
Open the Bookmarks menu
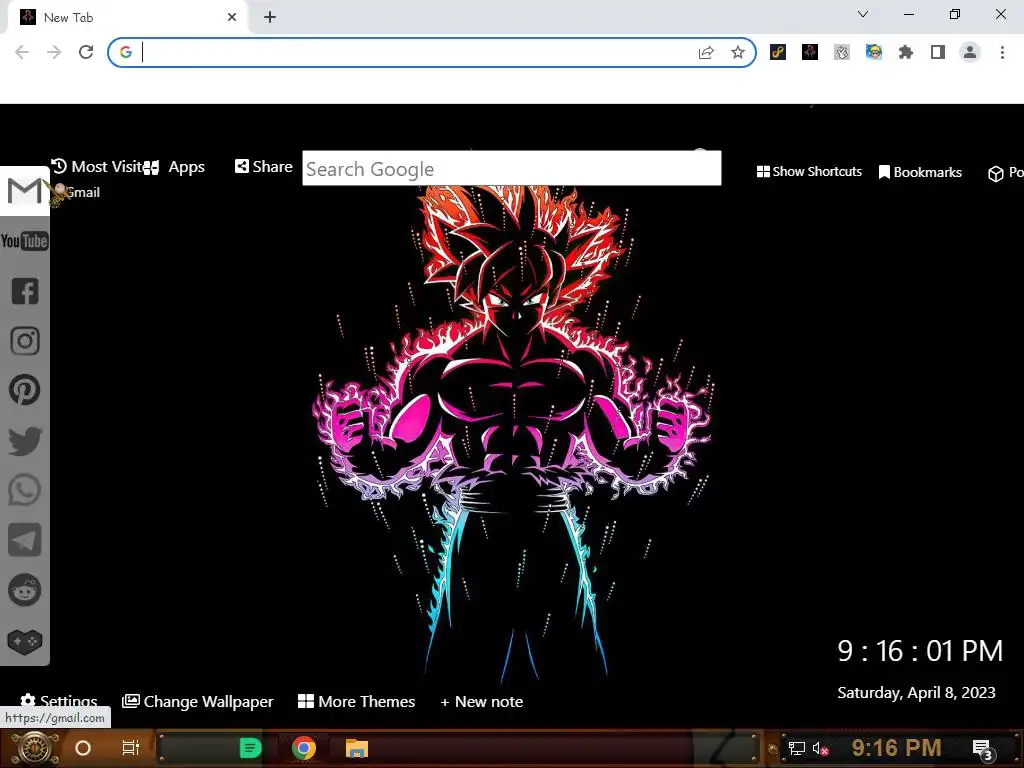(920, 172)
